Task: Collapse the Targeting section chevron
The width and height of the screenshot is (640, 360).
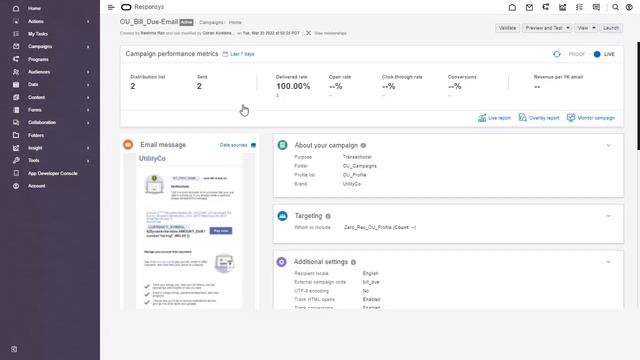Action: pos(608,216)
